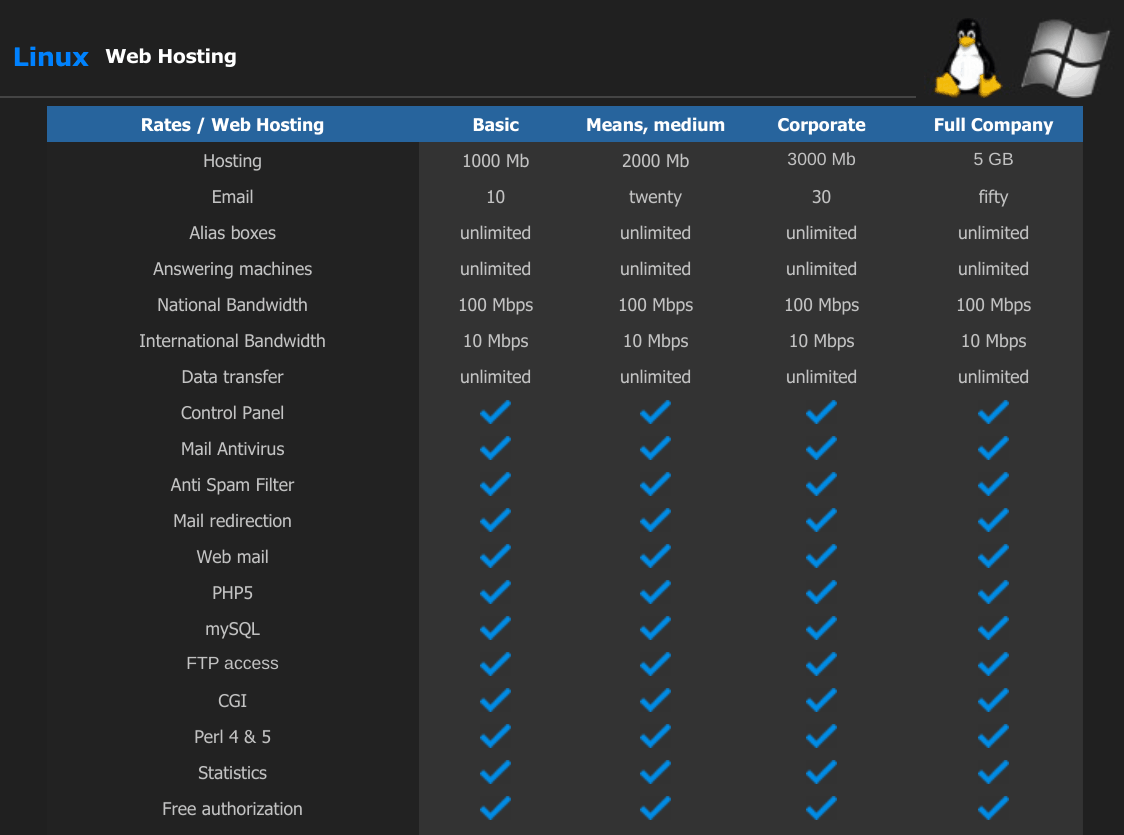The width and height of the screenshot is (1124, 835).
Task: Click Statistics checkmark under Basic
Action: click(495, 772)
